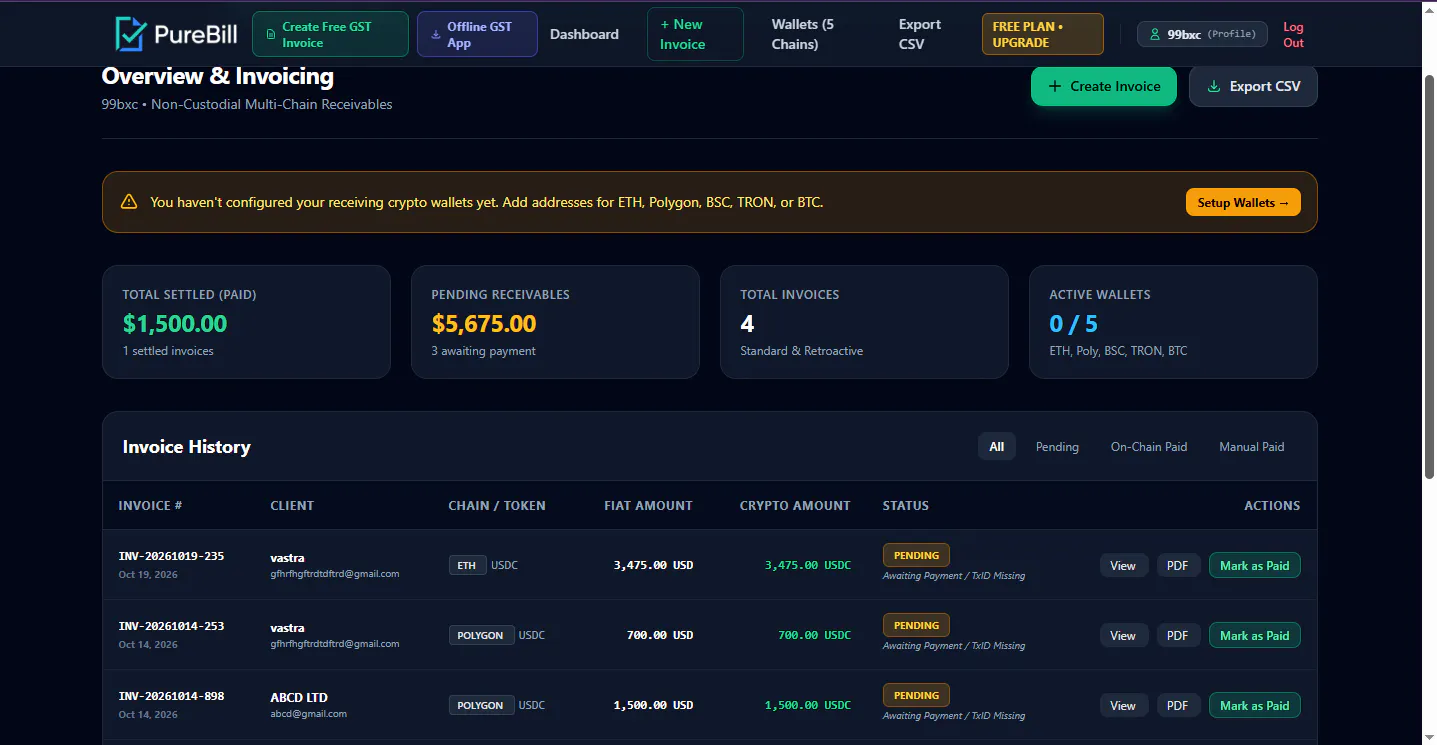Screen dimensions: 1437x745
Task: Click the Active Wallets 0 / 5 value
Action: point(1073,324)
